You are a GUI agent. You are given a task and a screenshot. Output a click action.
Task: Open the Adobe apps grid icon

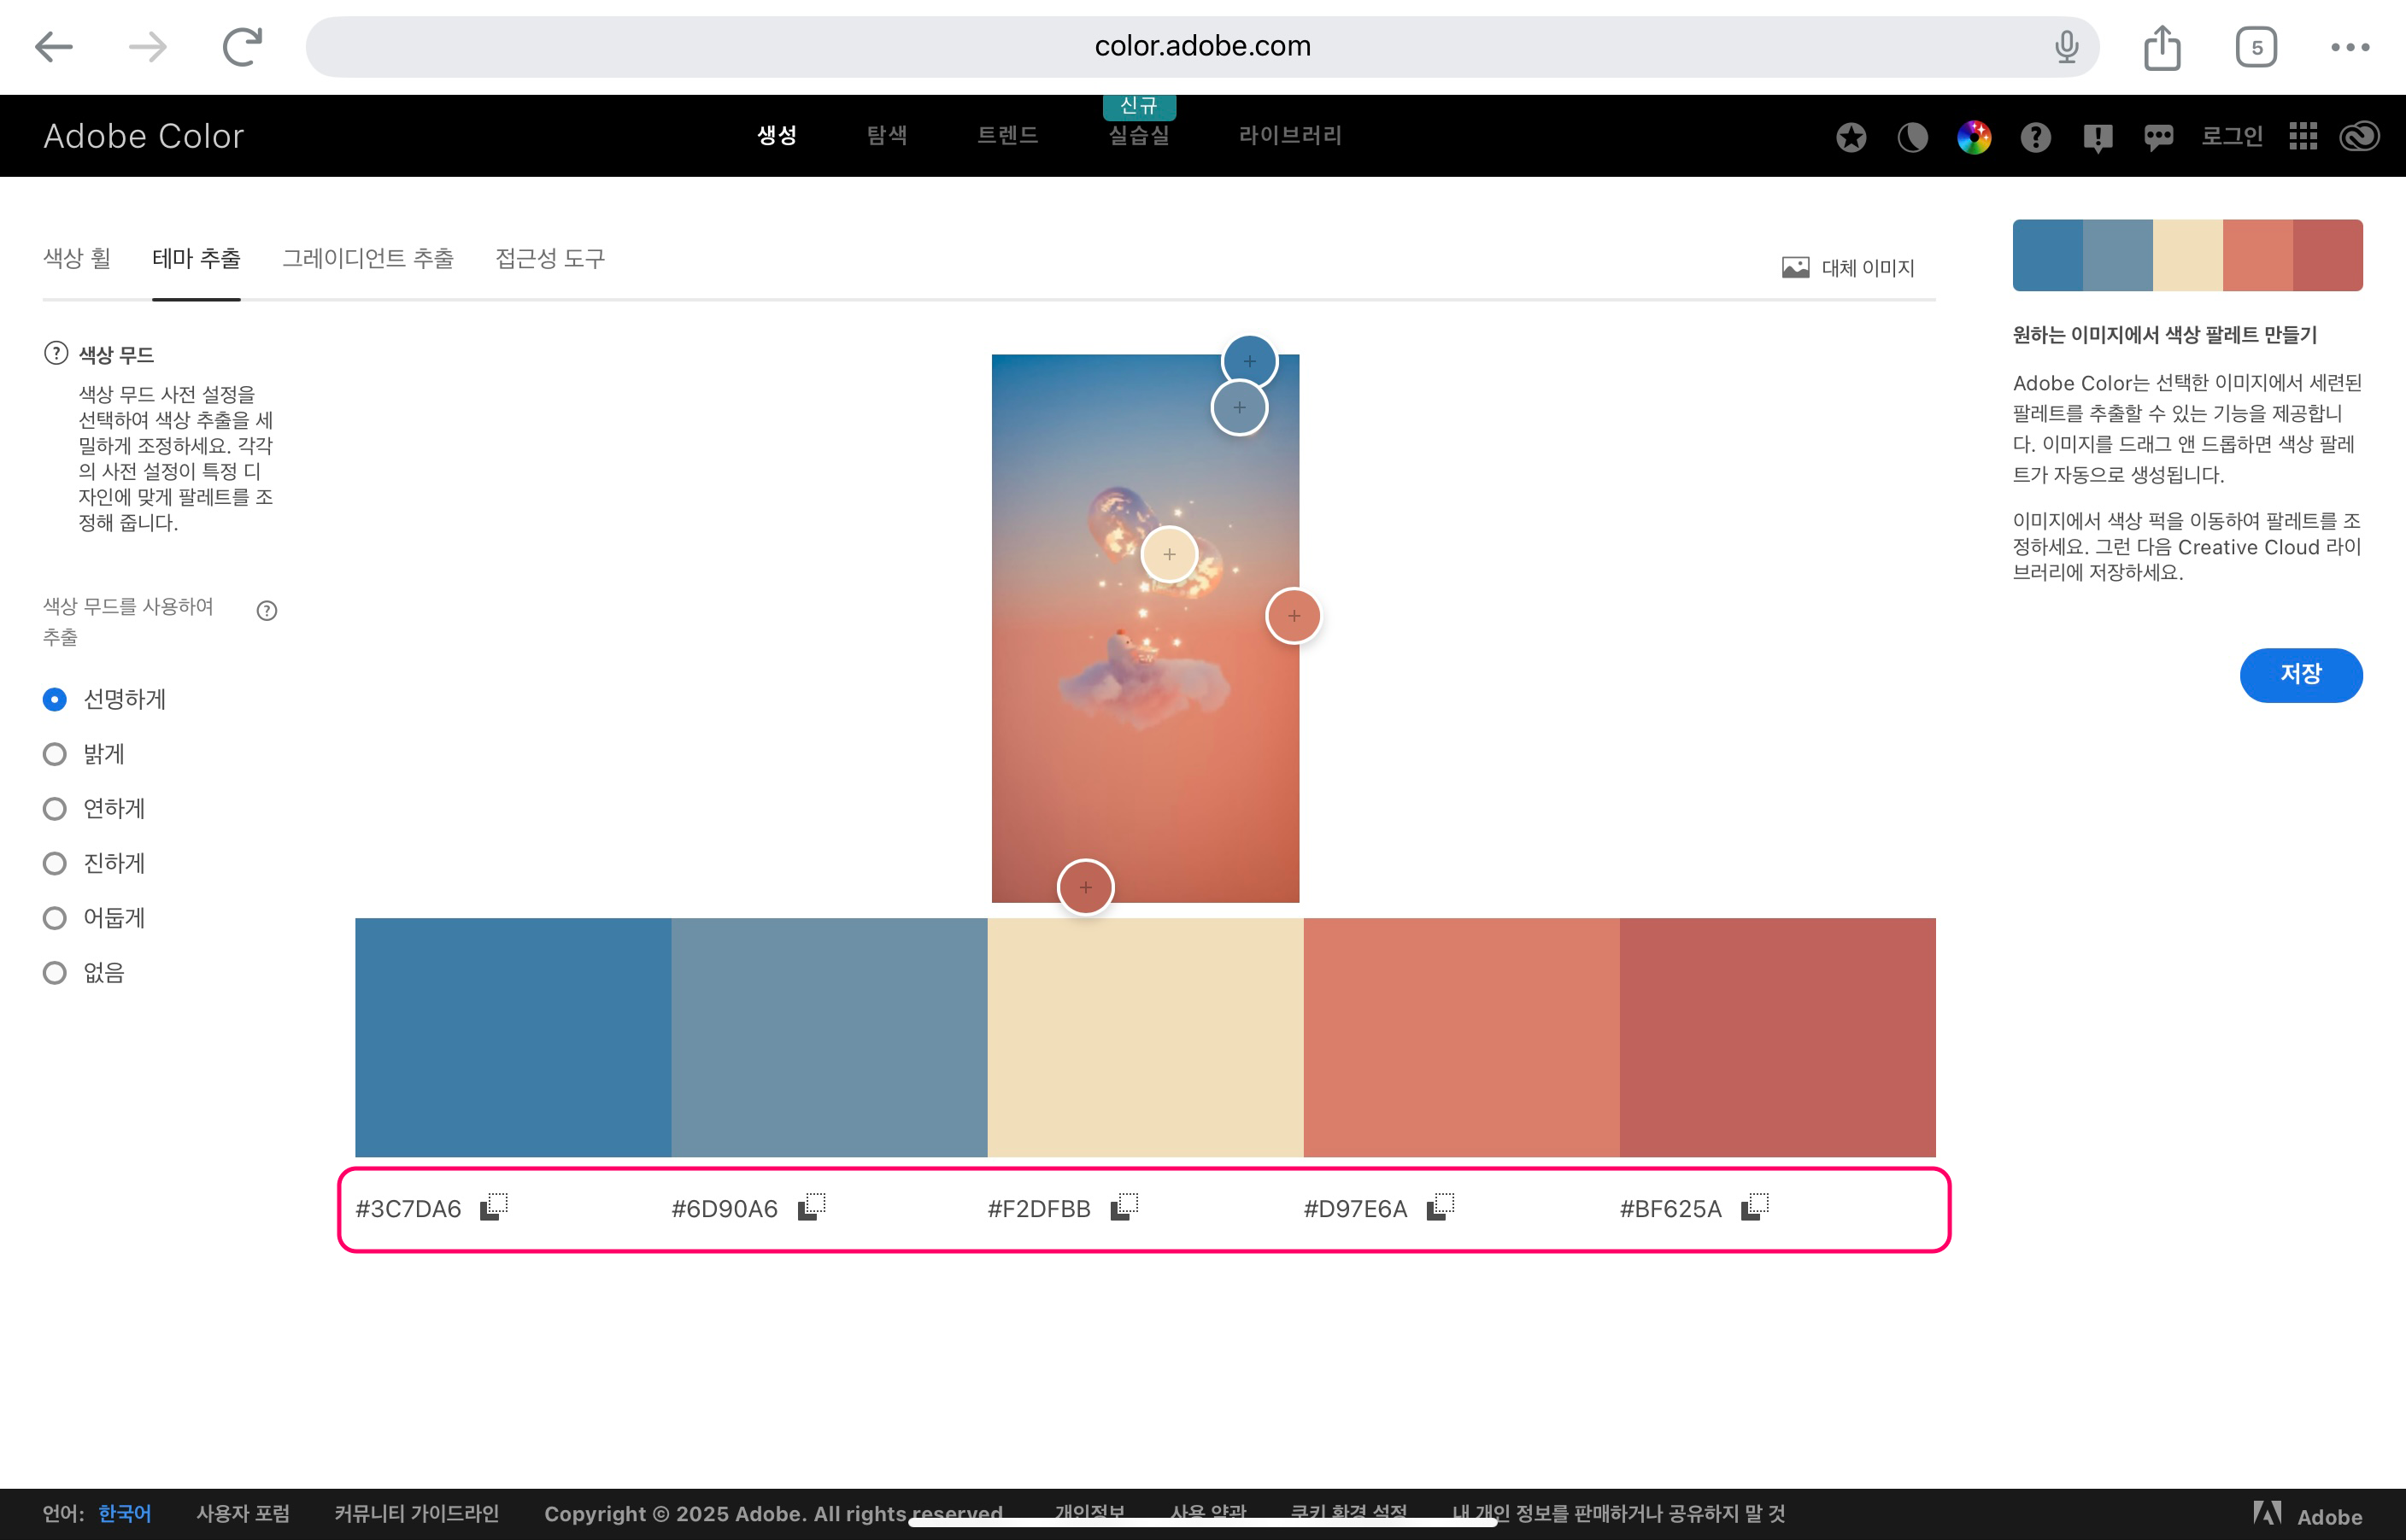[2303, 137]
